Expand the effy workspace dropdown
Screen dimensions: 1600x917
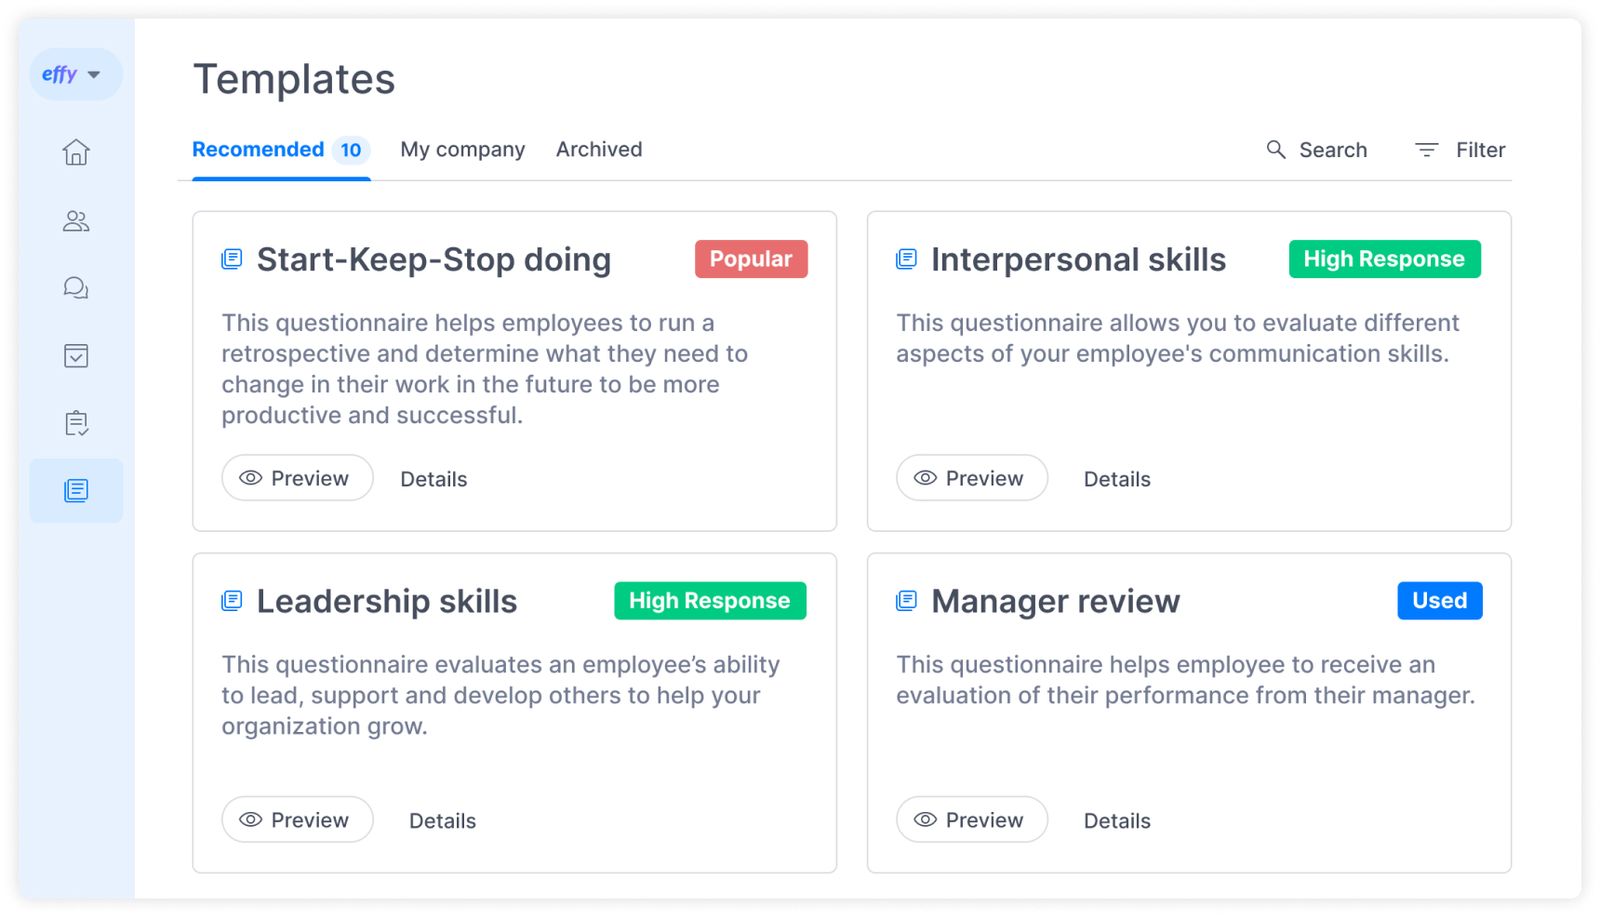pos(75,73)
